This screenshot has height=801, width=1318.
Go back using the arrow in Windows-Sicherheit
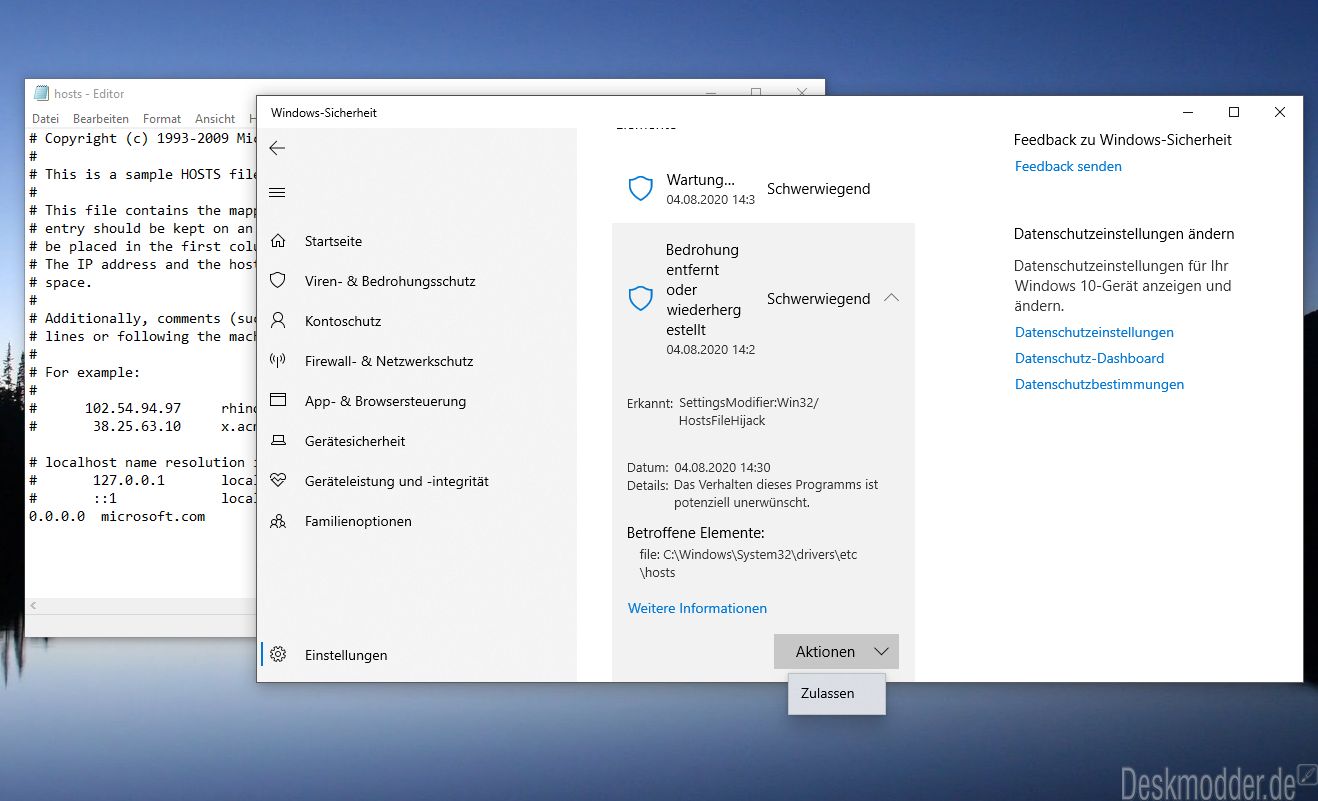tap(277, 148)
